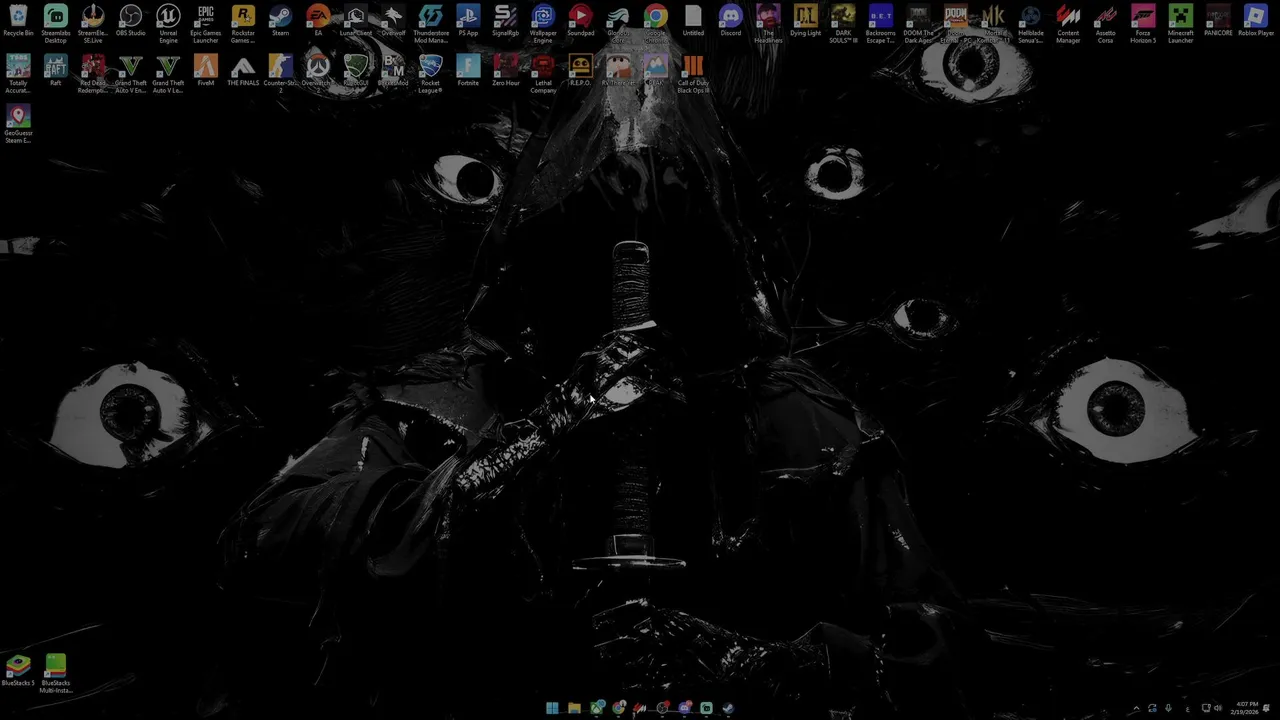Launch Soundpad desktop icon
The image size is (1280, 720).
coord(581,22)
